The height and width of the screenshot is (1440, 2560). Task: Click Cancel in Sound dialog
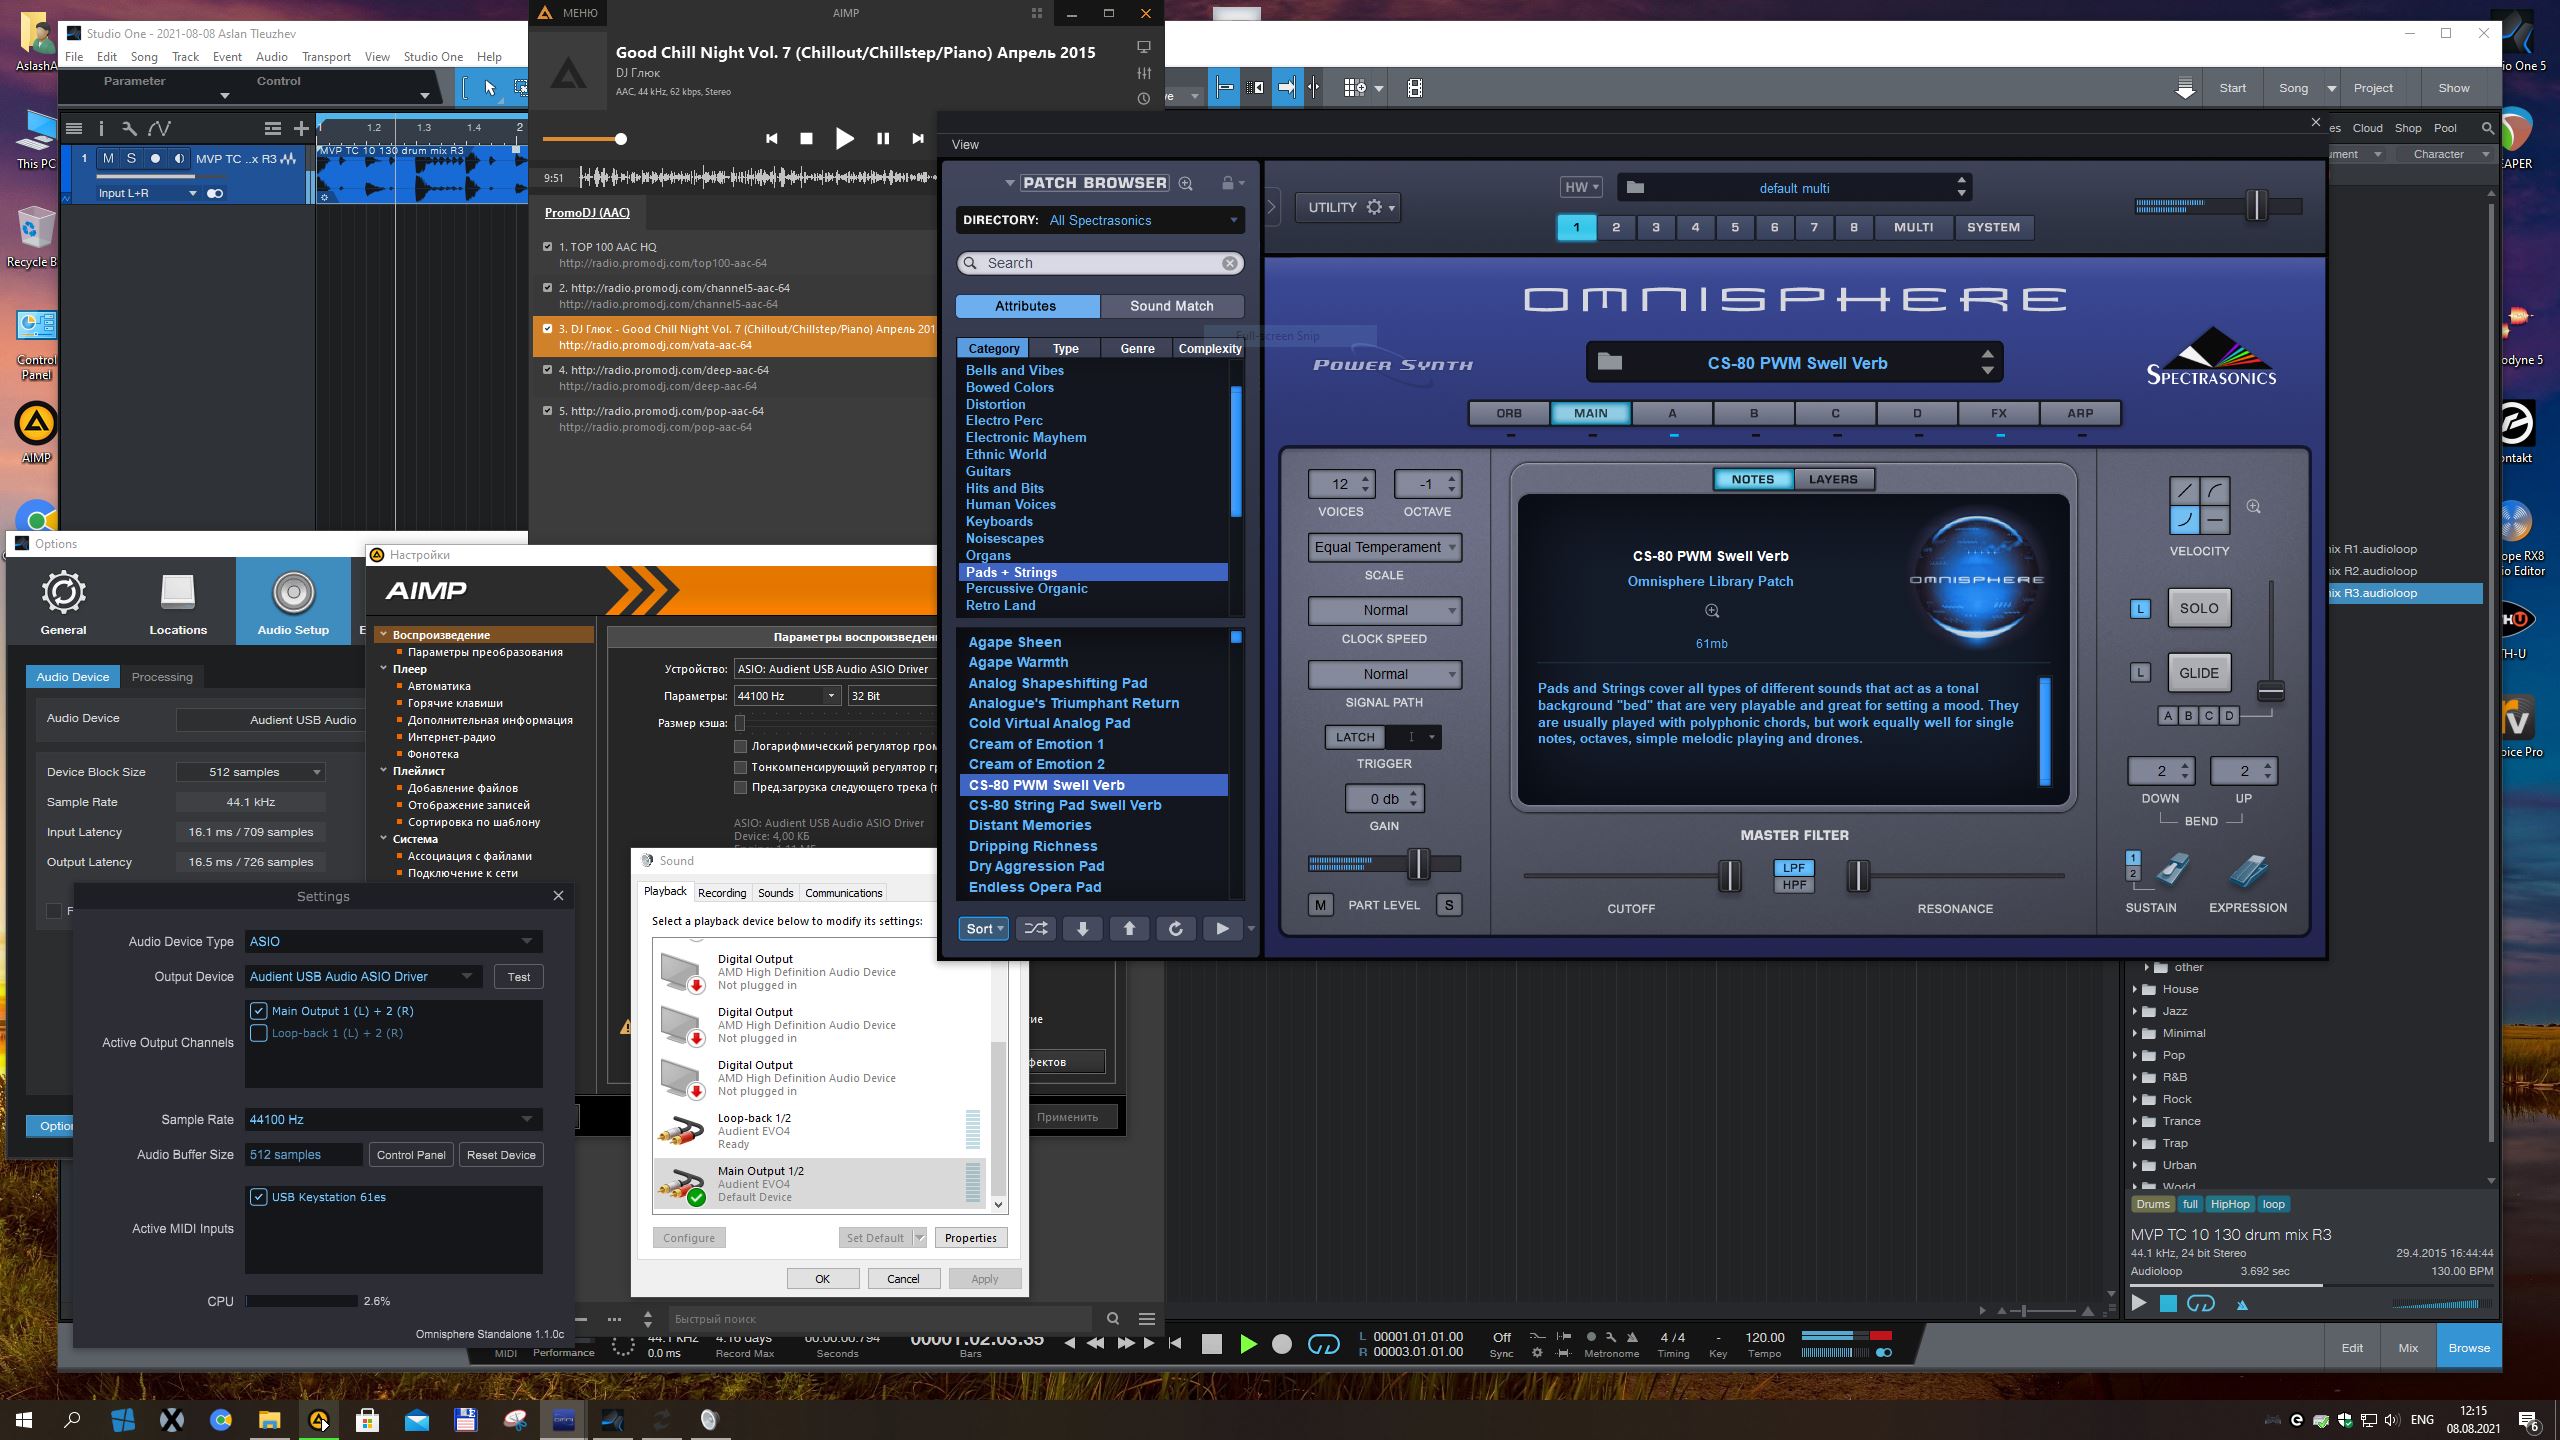(x=903, y=1279)
